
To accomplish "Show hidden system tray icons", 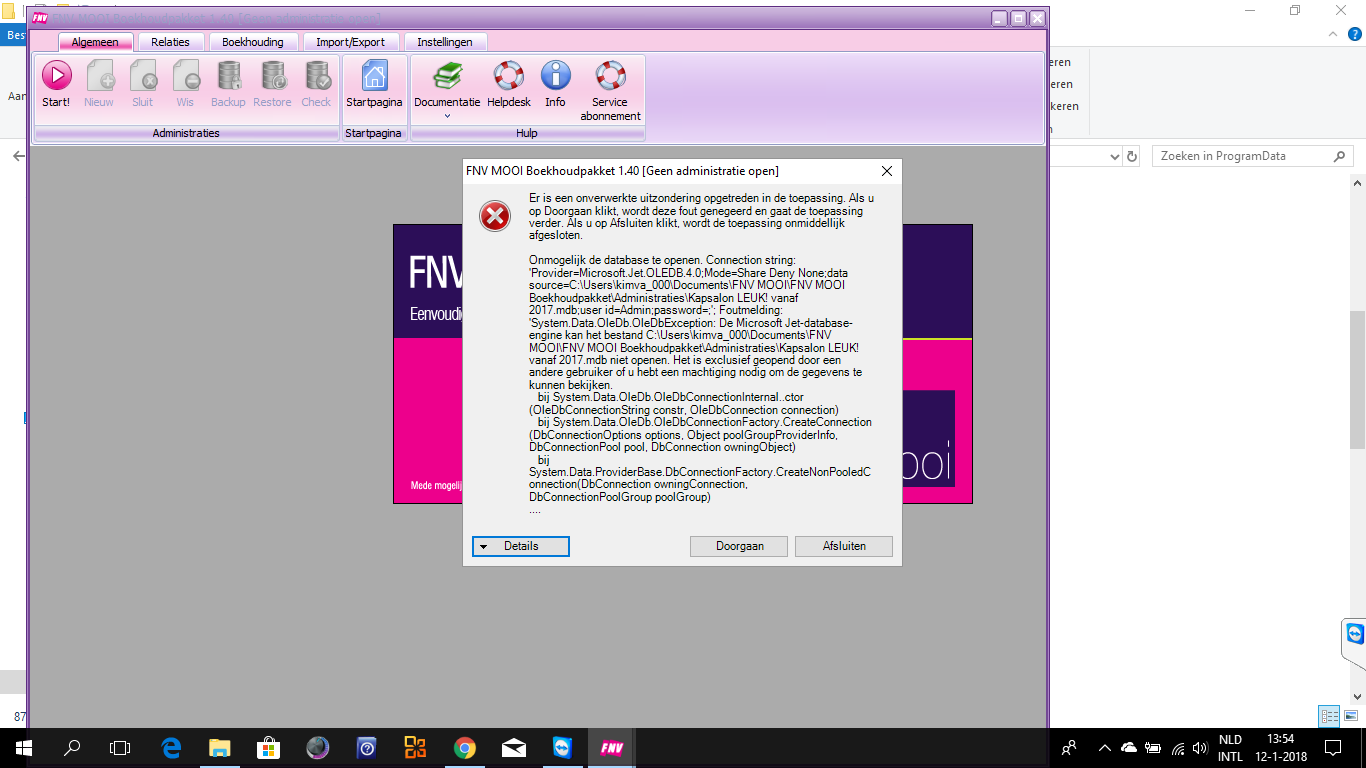I will pos(1105,748).
